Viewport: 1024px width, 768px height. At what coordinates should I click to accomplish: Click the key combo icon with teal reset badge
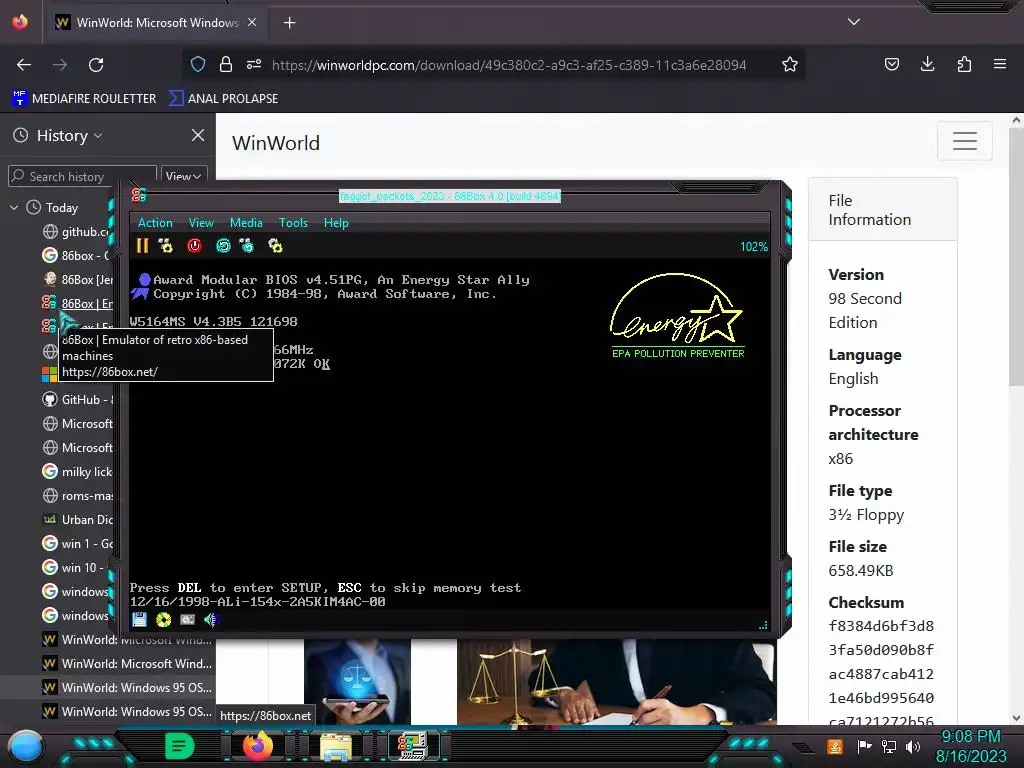click(x=247, y=246)
